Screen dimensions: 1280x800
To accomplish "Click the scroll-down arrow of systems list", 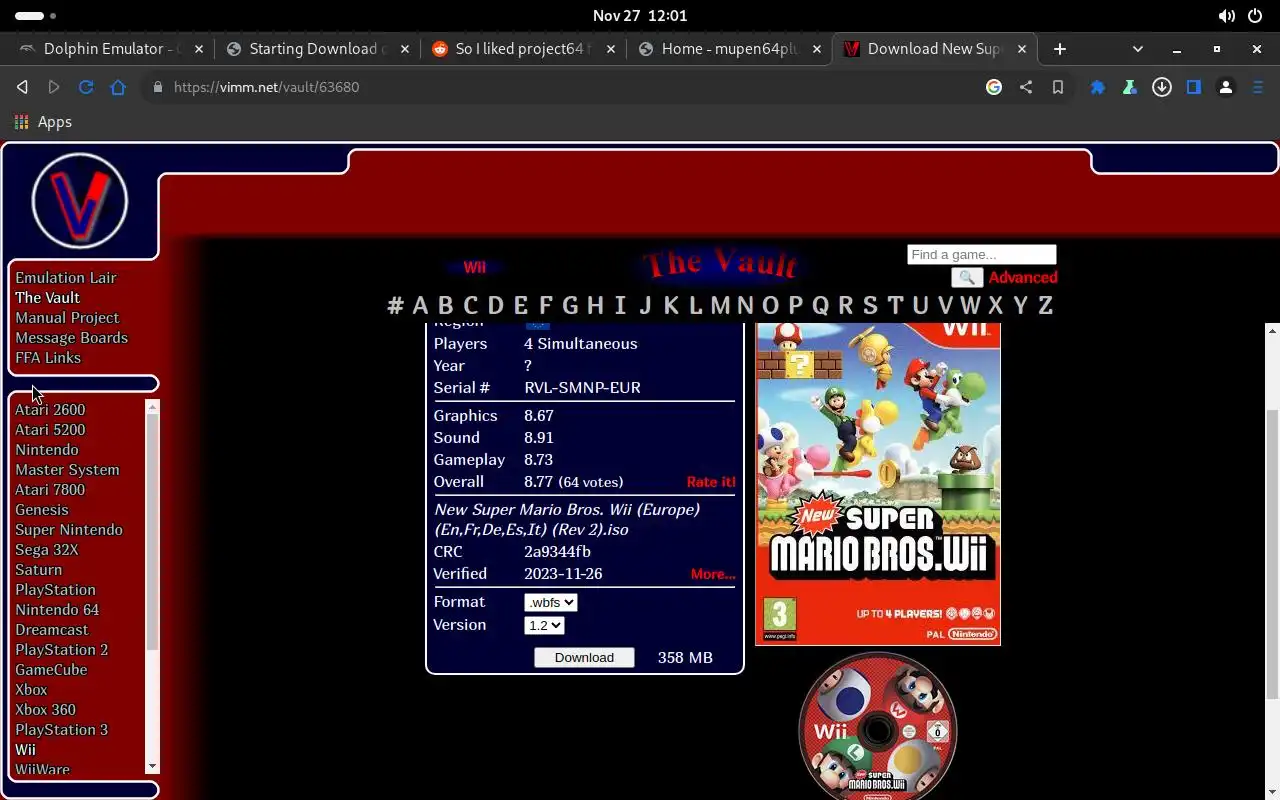I will click(x=152, y=767).
